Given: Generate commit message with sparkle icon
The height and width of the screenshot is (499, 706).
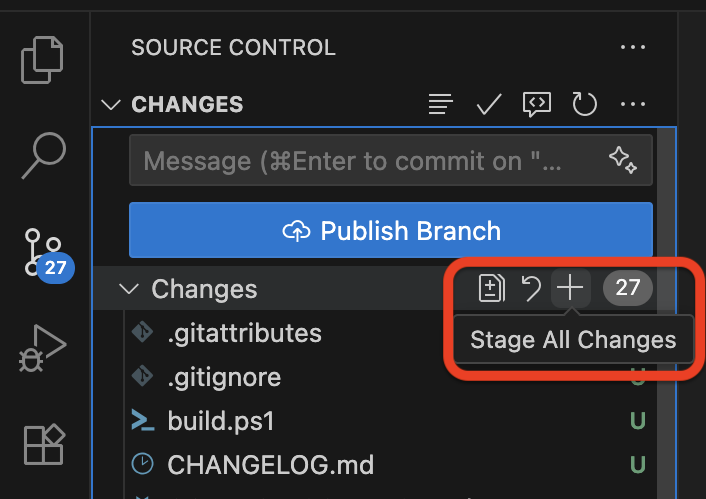Looking at the screenshot, I should (x=622, y=160).
